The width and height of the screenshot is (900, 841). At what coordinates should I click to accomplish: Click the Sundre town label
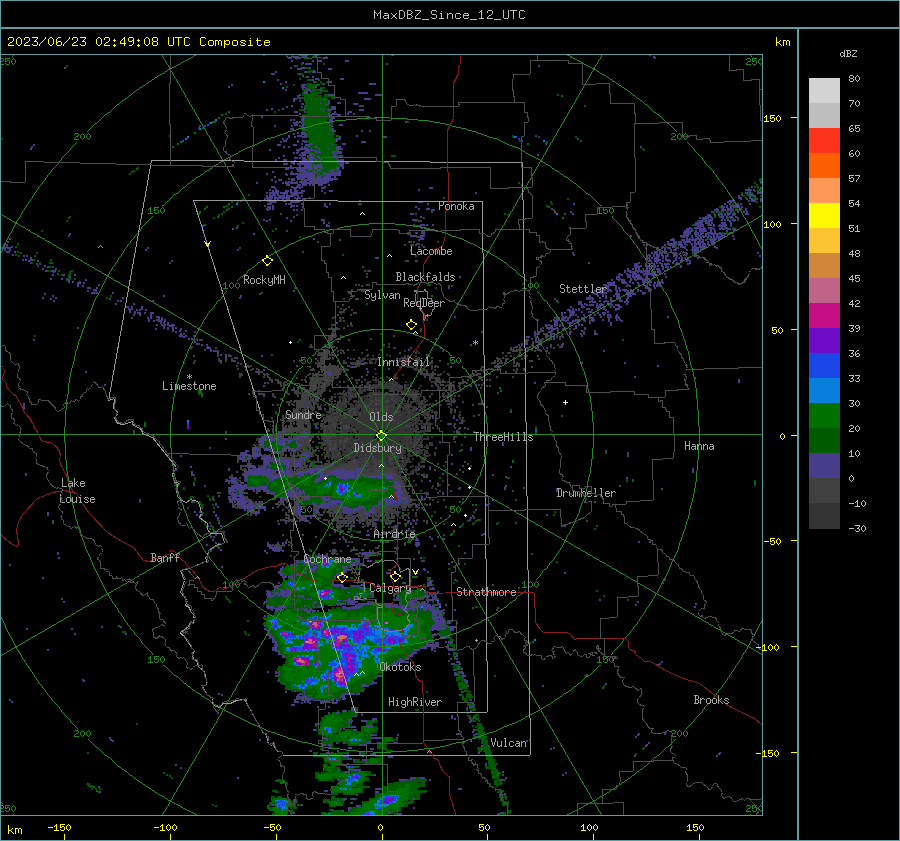tap(303, 414)
